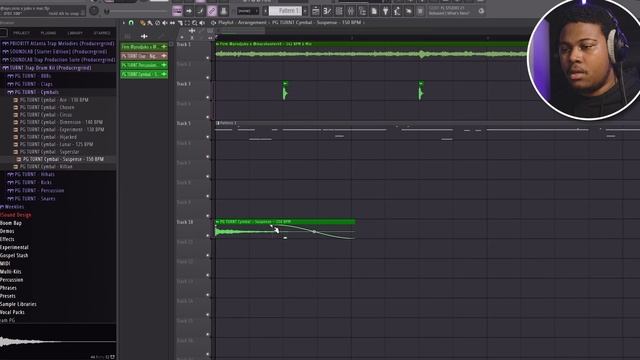
Task: Click the highlighted pink view button in main toolbar
Action: (212, 11)
